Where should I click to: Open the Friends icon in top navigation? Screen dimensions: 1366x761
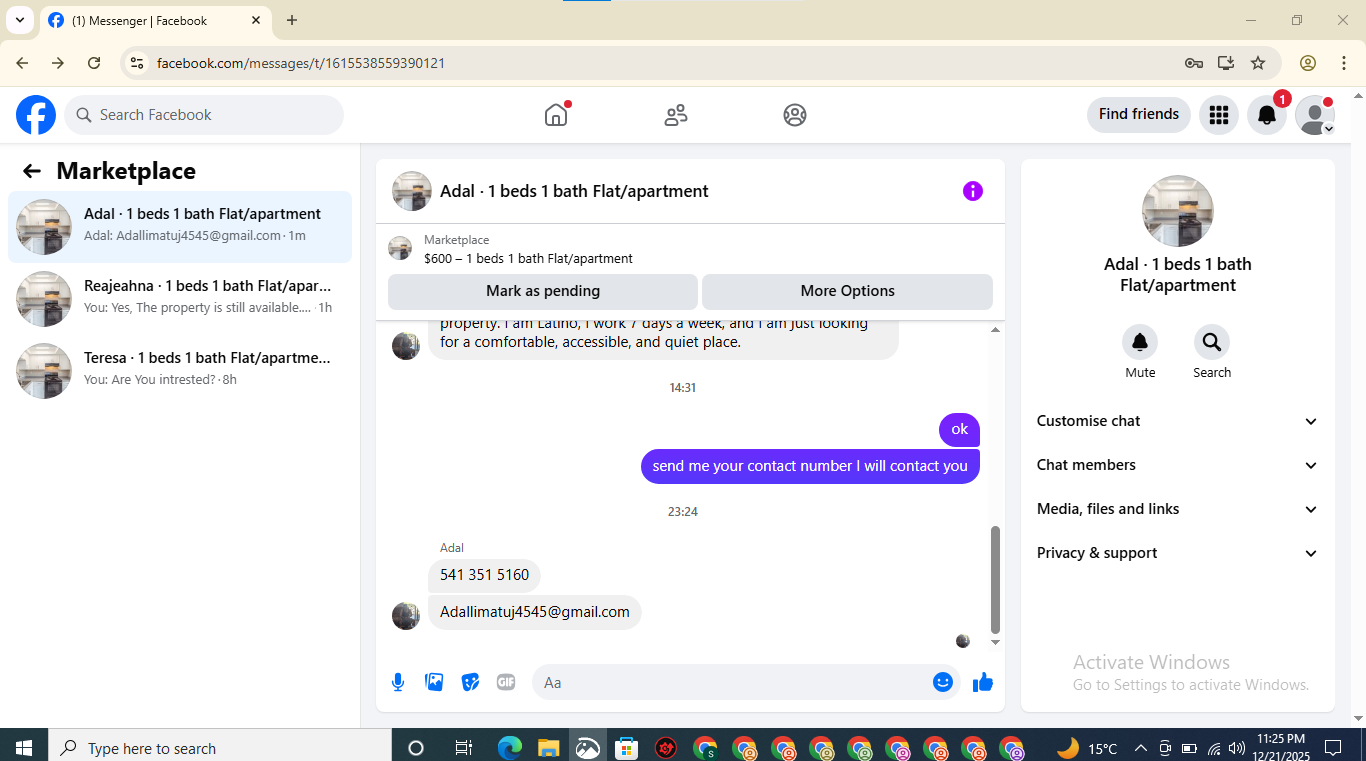coord(676,115)
